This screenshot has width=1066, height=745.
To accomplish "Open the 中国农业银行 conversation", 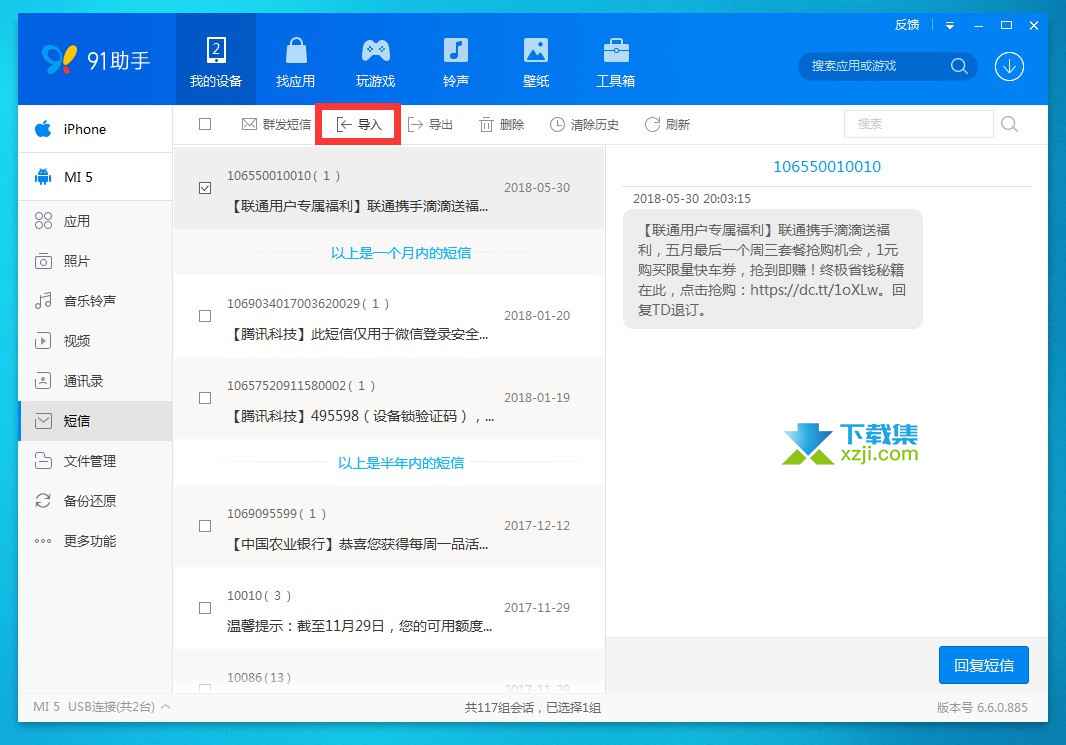I will coord(389,526).
